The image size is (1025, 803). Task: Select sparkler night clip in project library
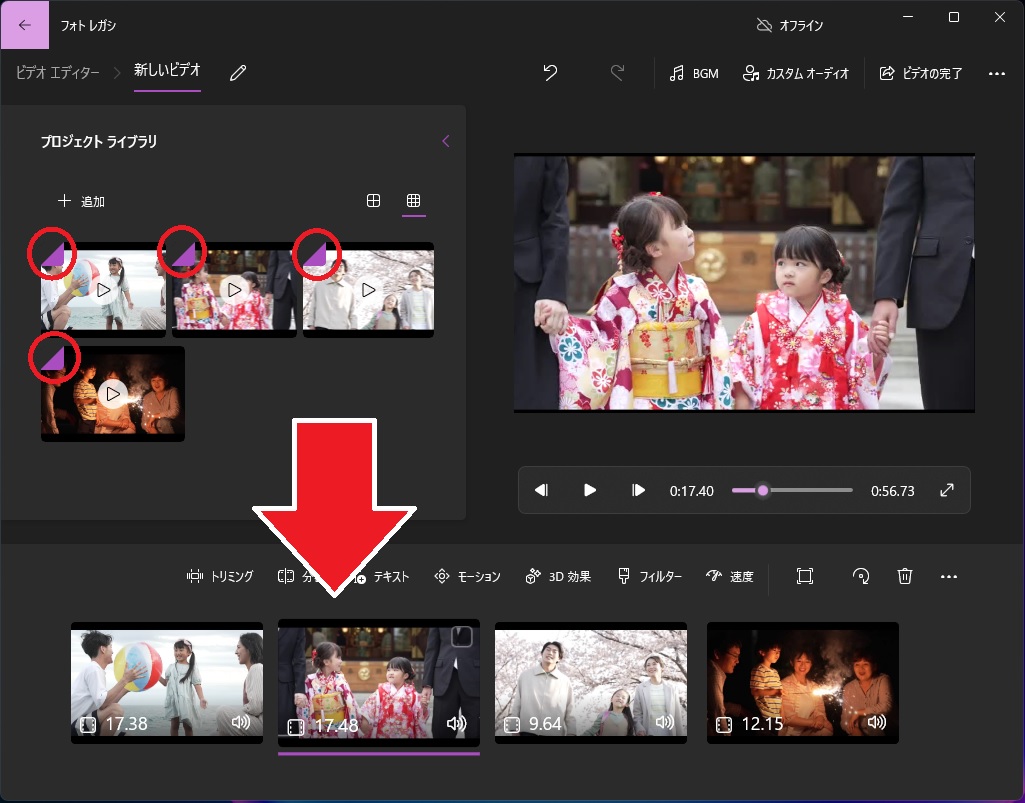coord(113,394)
